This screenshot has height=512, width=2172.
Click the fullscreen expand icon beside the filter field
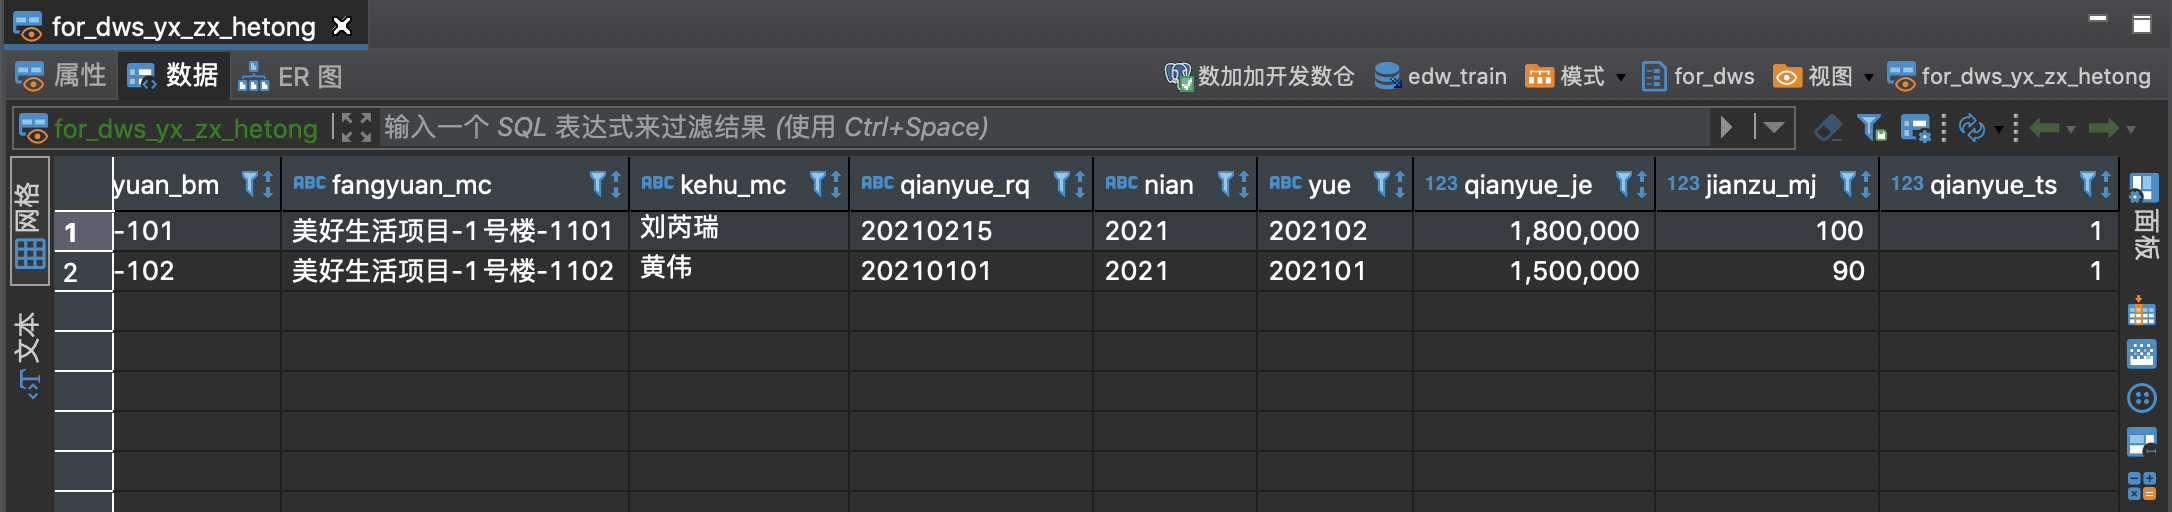(x=356, y=128)
